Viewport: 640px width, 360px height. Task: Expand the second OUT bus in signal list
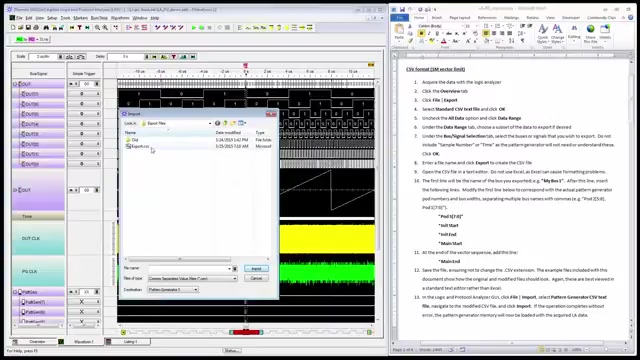15,190
